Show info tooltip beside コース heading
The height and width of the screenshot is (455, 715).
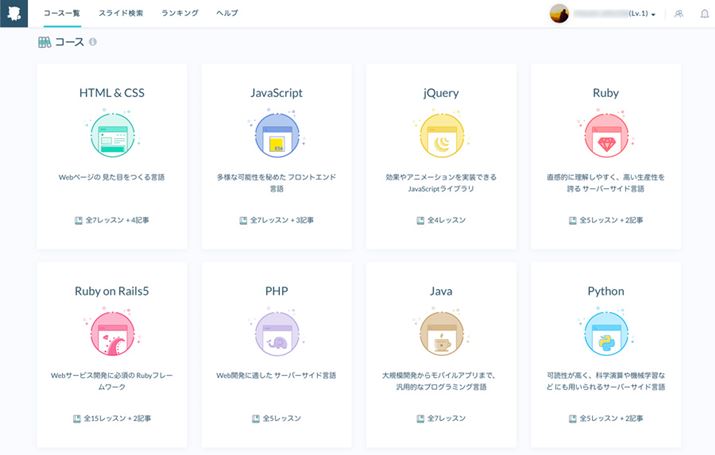pos(93,43)
